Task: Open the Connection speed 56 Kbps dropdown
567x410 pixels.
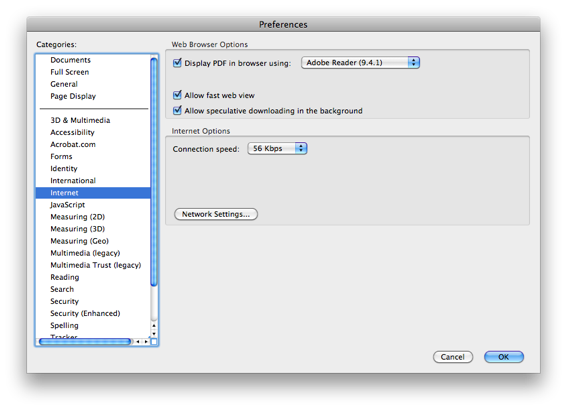Action: 277,148
